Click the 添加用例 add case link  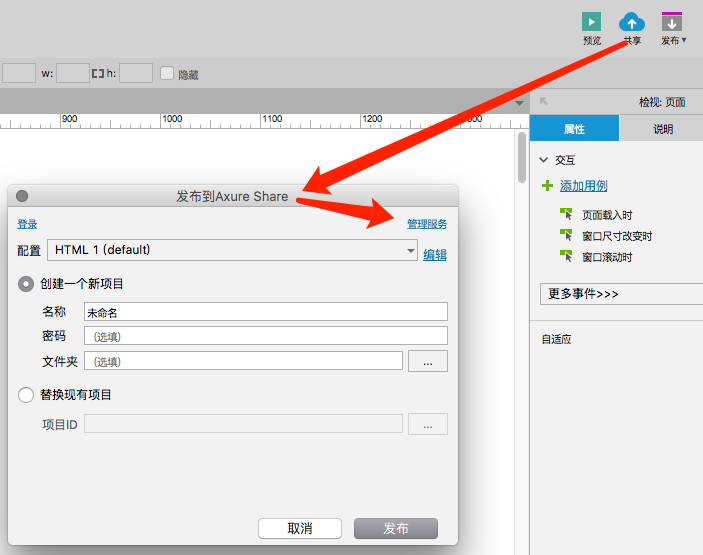583,186
